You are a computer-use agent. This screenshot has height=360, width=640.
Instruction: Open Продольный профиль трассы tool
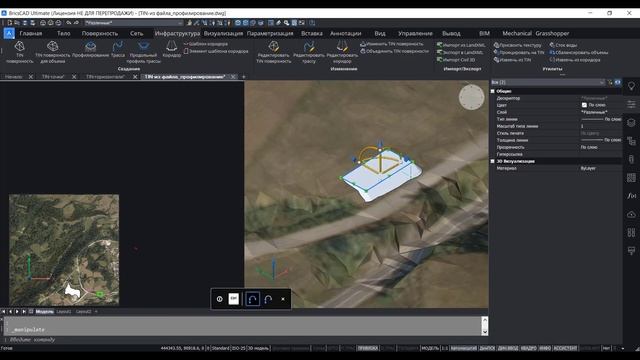pos(143,52)
